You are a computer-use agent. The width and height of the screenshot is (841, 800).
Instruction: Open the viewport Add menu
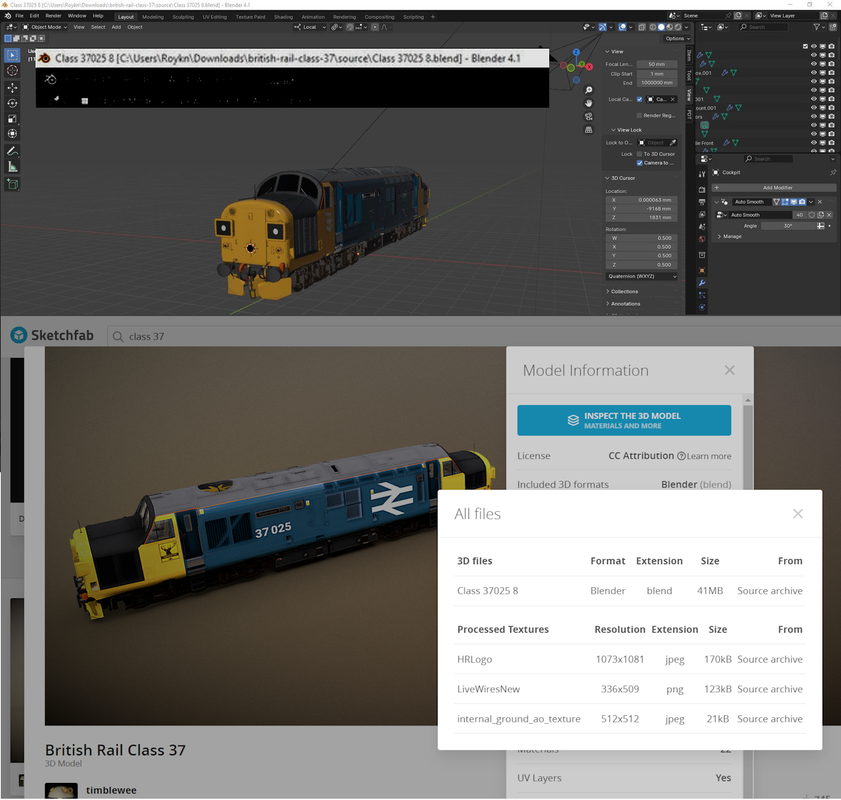coord(116,27)
